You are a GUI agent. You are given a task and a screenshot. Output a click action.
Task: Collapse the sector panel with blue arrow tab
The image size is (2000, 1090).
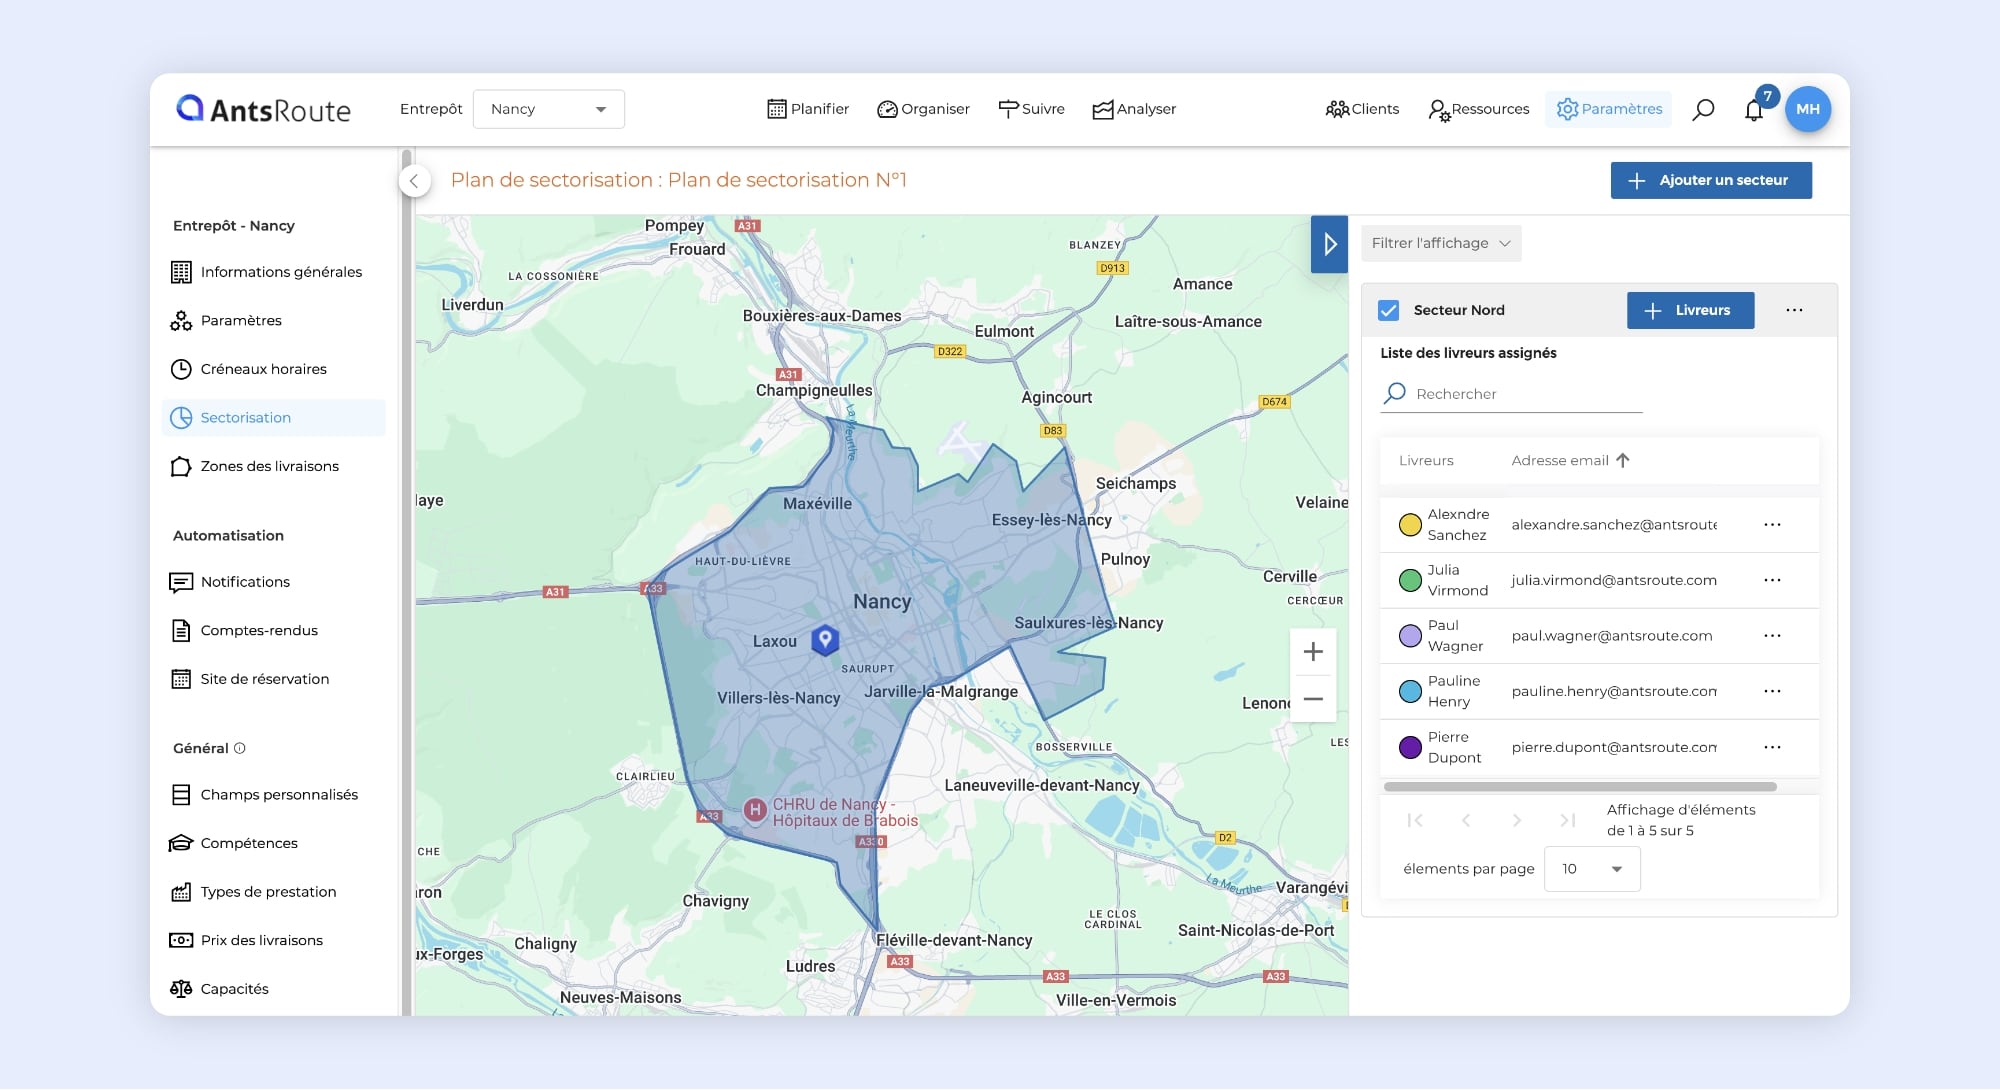(1329, 244)
